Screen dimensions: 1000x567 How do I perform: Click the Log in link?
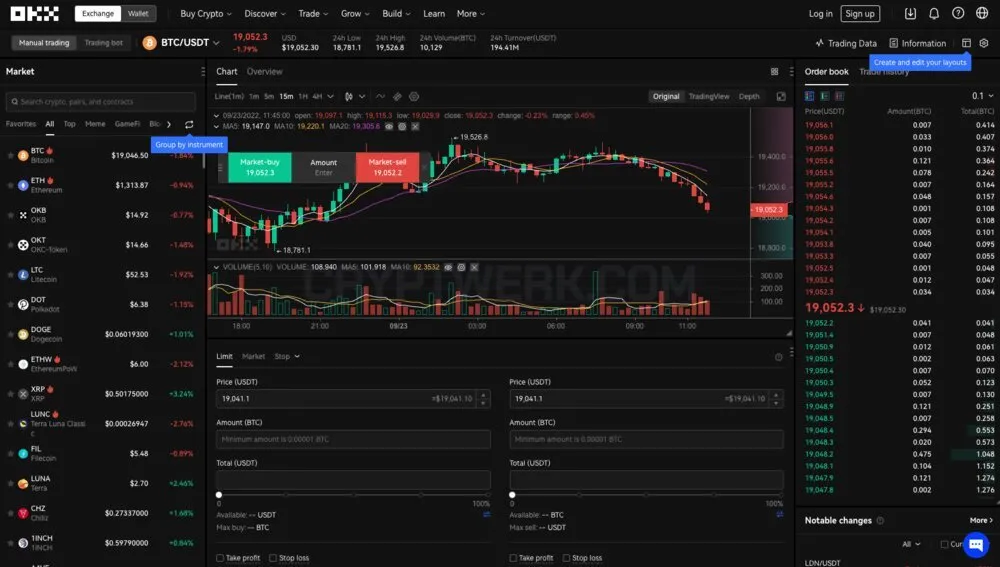click(820, 13)
